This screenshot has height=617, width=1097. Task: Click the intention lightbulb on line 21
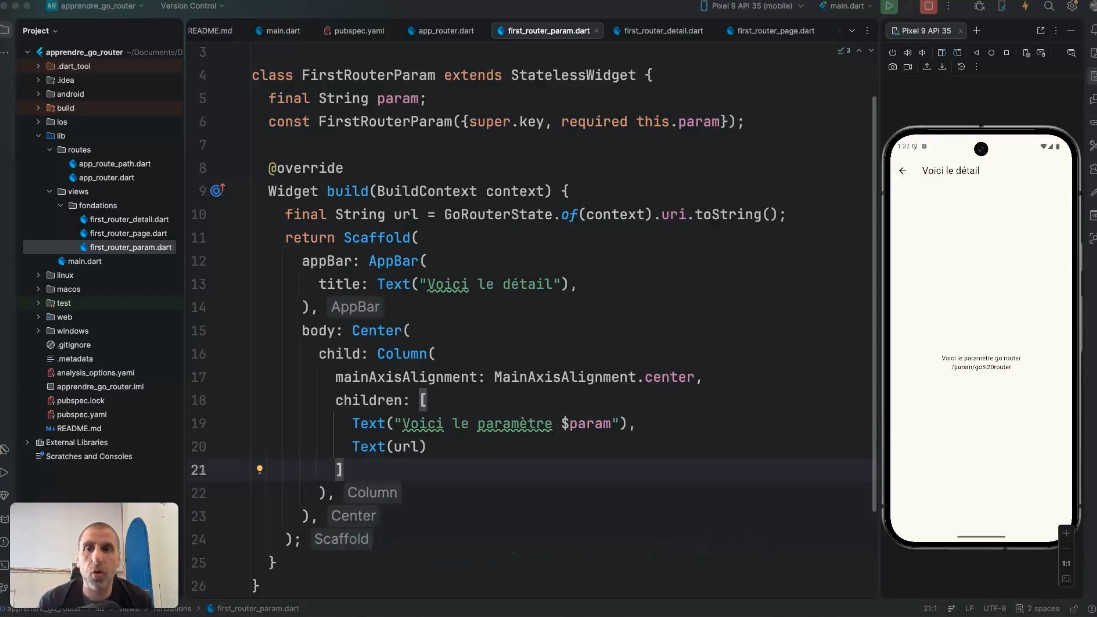[x=259, y=469]
